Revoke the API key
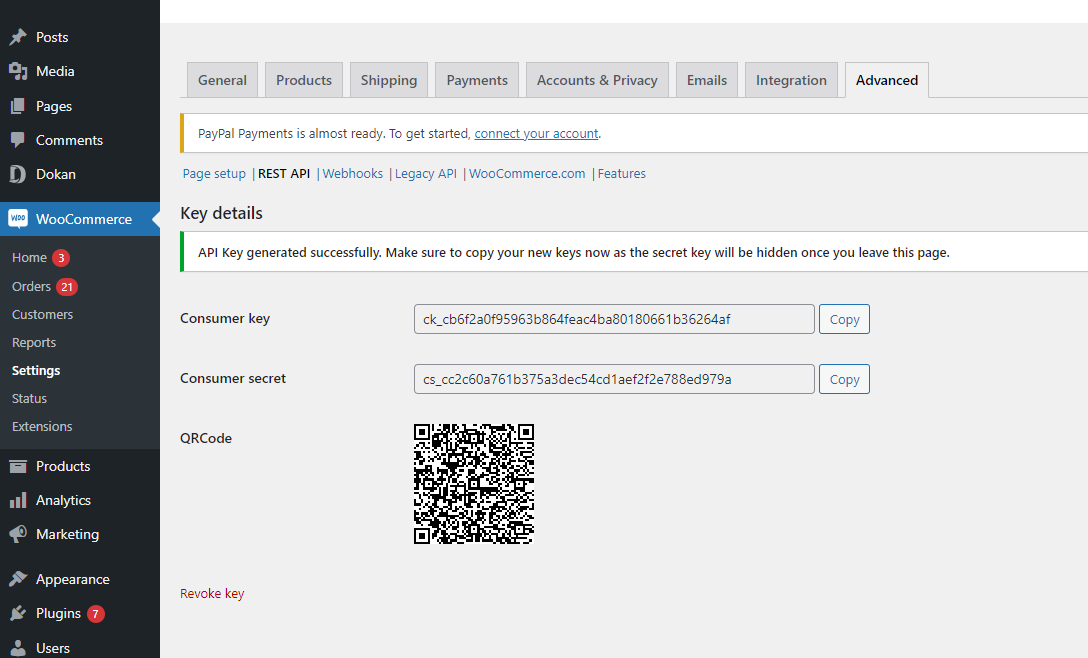Screen dimensions: 1088x658 (212, 593)
